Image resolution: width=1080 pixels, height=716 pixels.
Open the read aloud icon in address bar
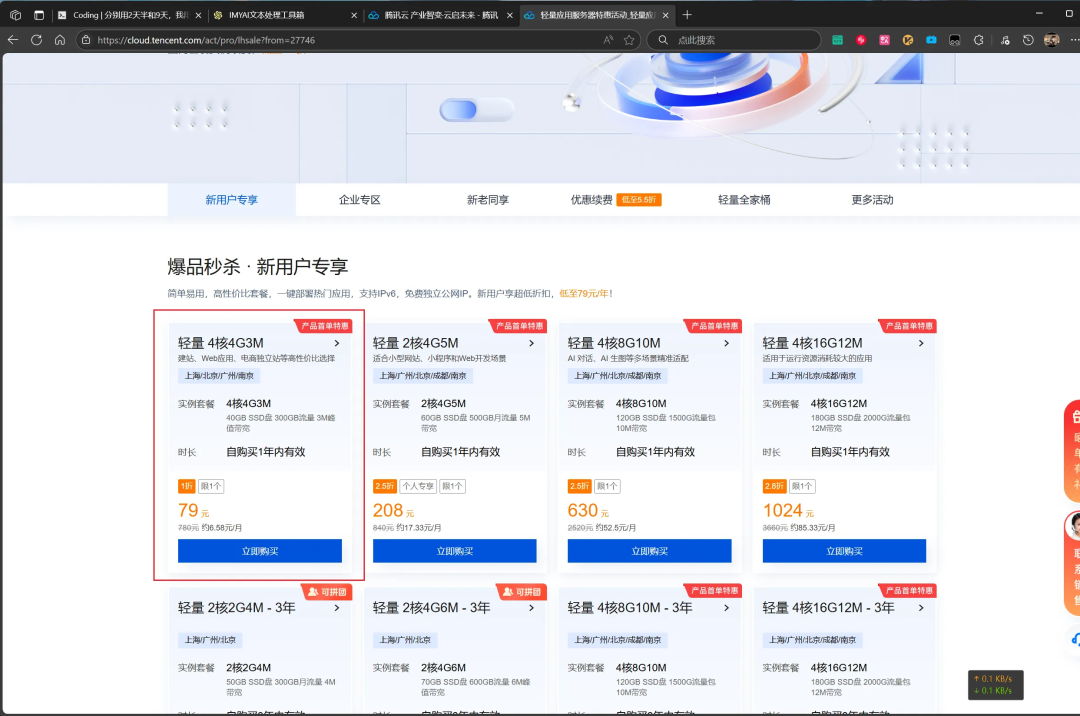coord(608,40)
